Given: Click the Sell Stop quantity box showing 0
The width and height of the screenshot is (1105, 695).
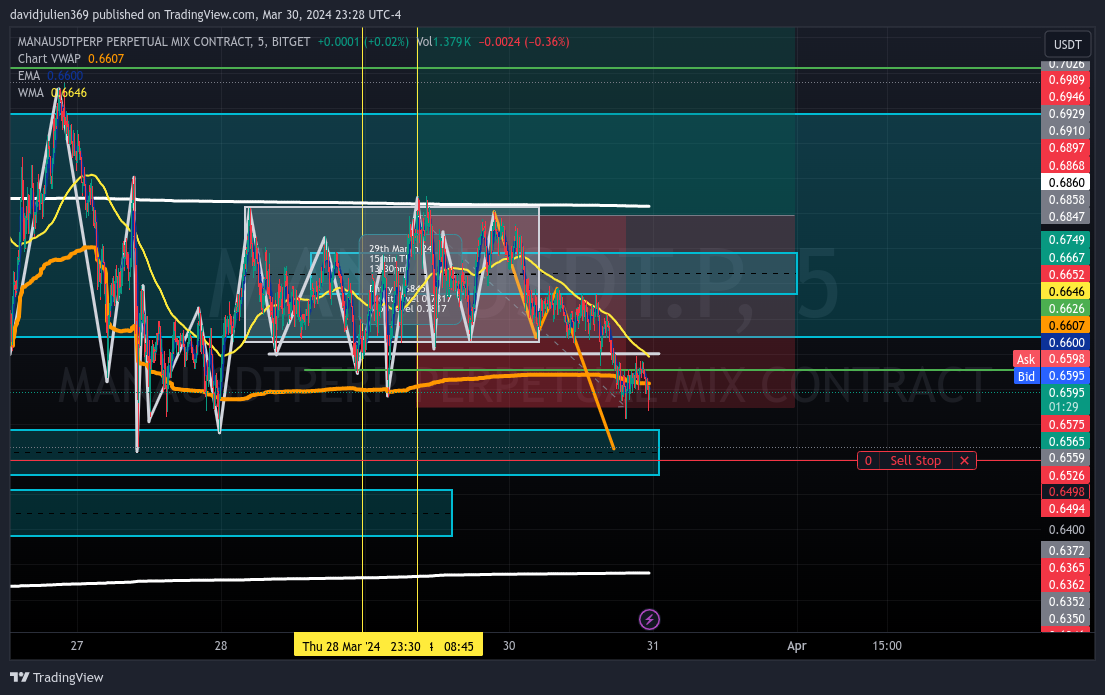Looking at the screenshot, I should click(868, 460).
